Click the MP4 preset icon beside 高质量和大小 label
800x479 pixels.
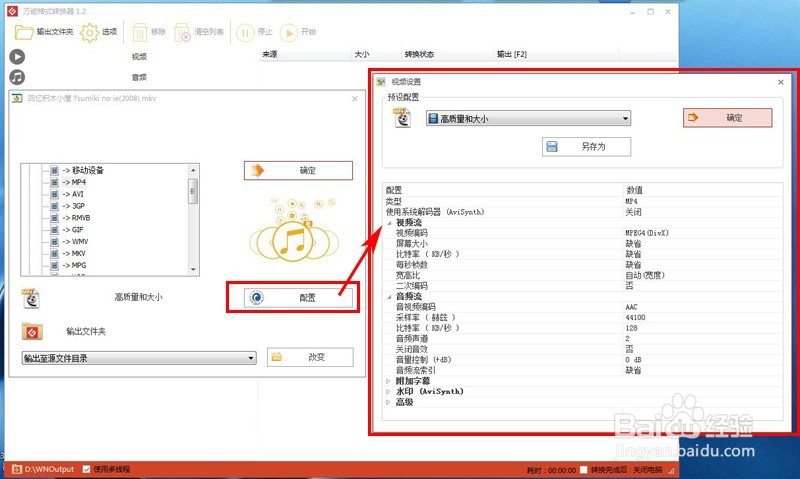coord(31,298)
